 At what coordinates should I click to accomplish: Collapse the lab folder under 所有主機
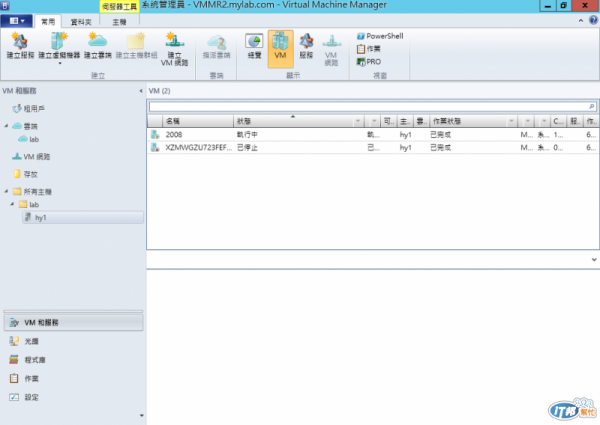pos(12,204)
